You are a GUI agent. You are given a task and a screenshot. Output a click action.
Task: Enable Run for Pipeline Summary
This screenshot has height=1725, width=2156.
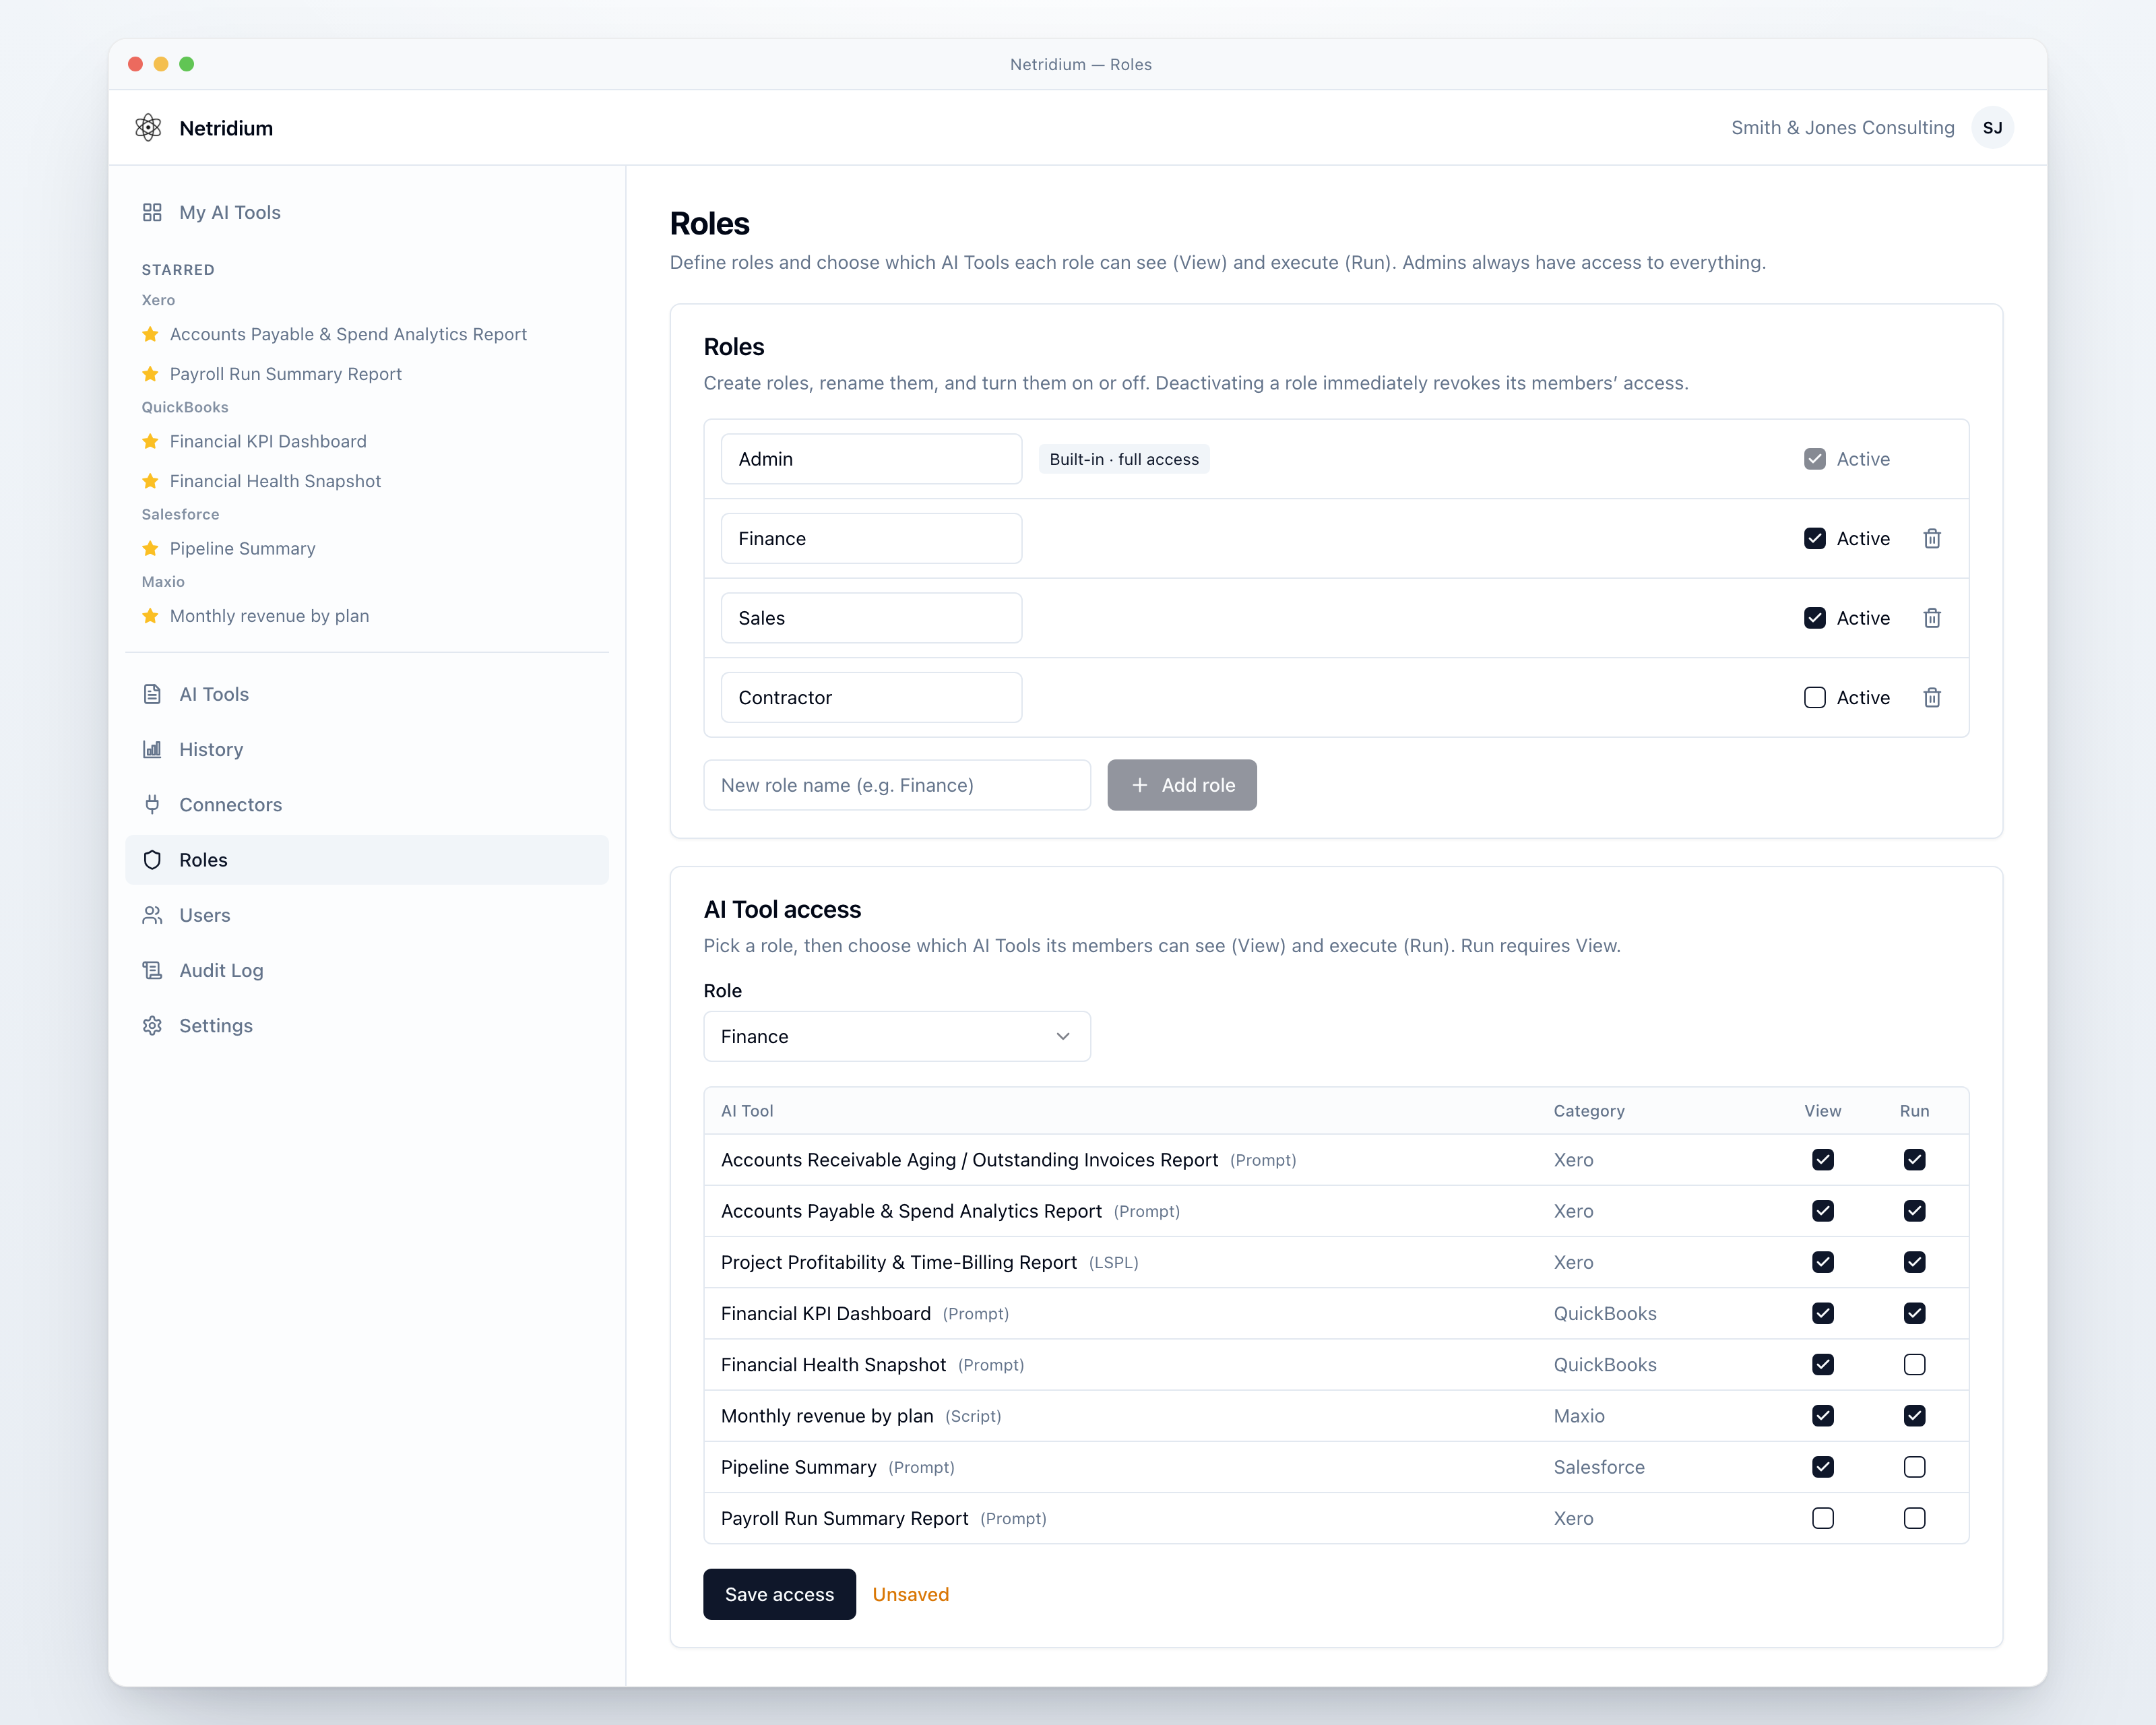(1914, 1467)
